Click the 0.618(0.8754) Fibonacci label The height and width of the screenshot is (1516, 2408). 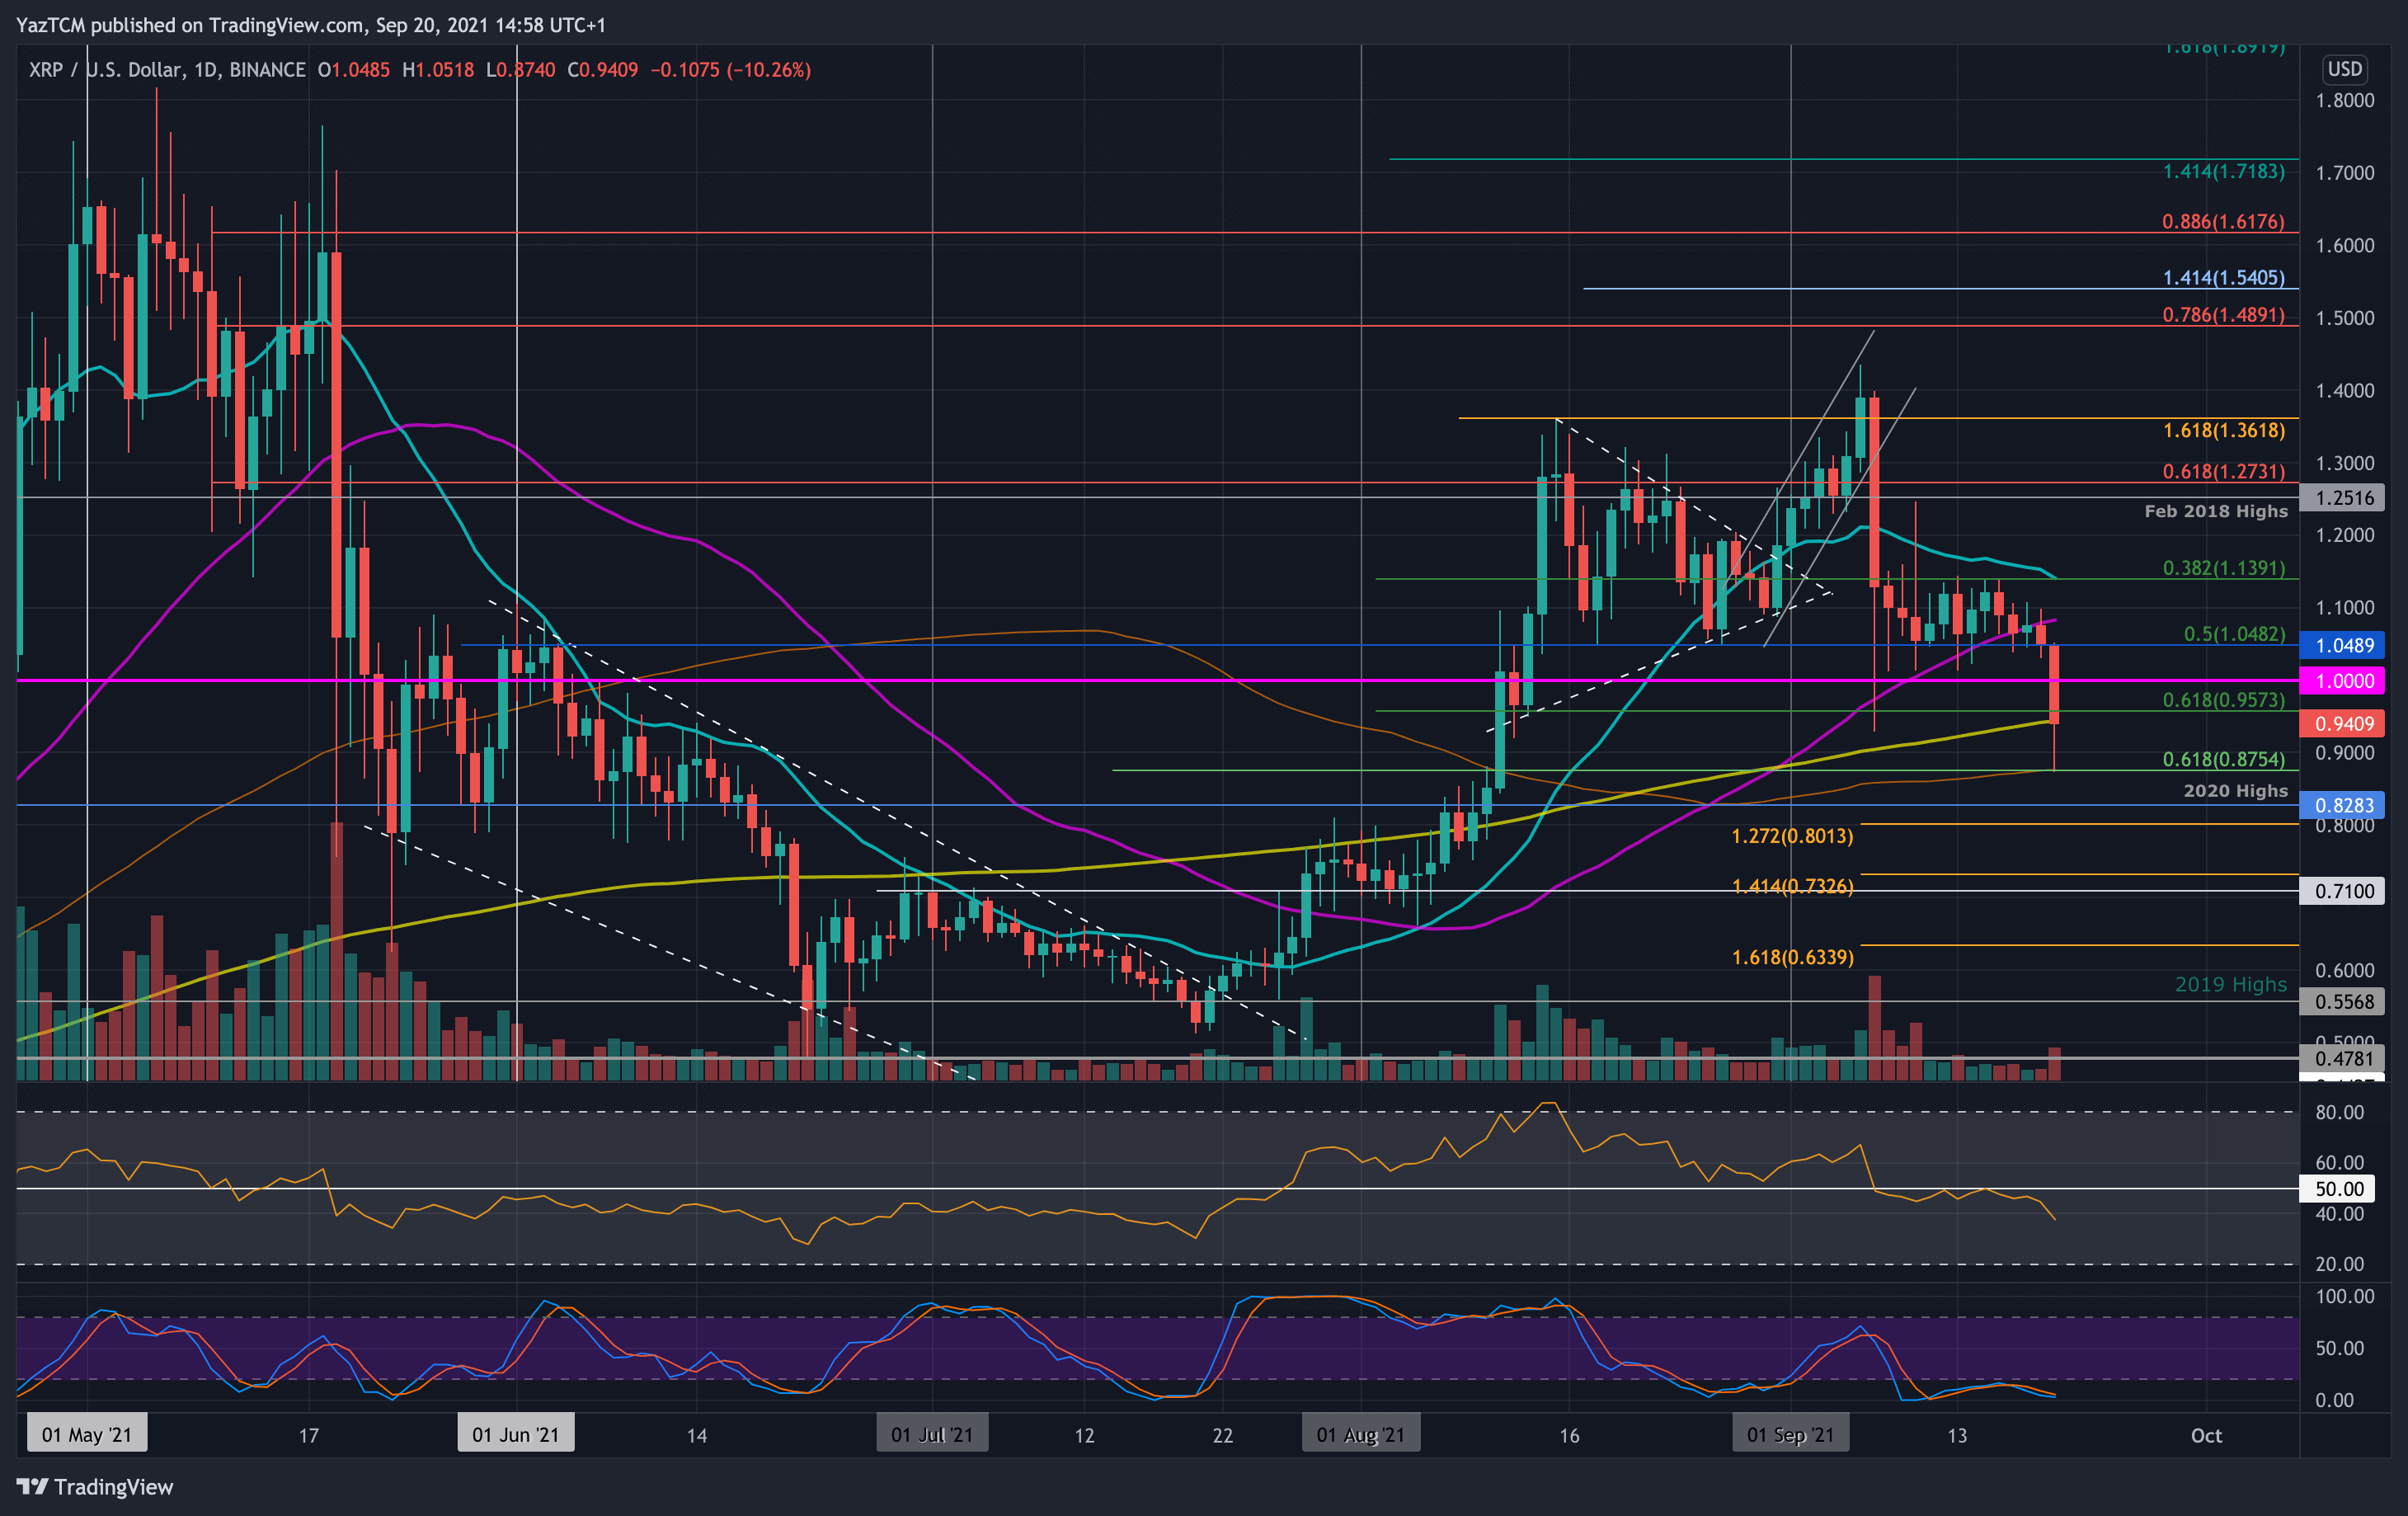[x=2224, y=759]
